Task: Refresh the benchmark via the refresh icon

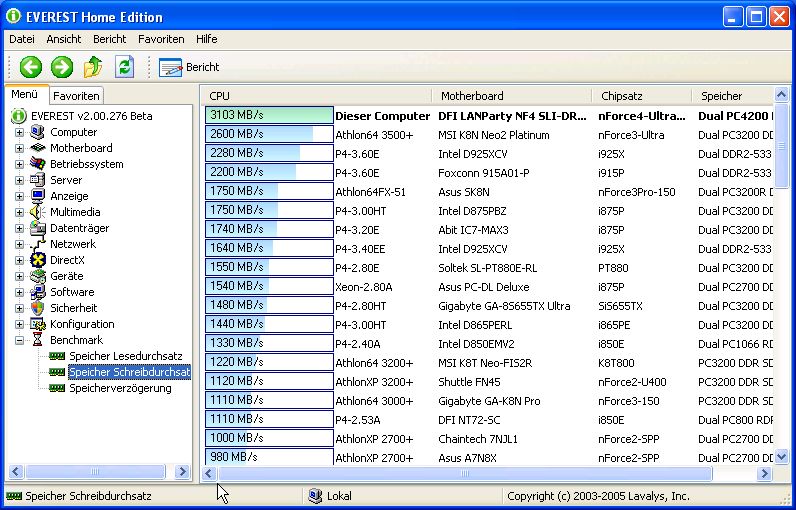Action: coord(124,67)
